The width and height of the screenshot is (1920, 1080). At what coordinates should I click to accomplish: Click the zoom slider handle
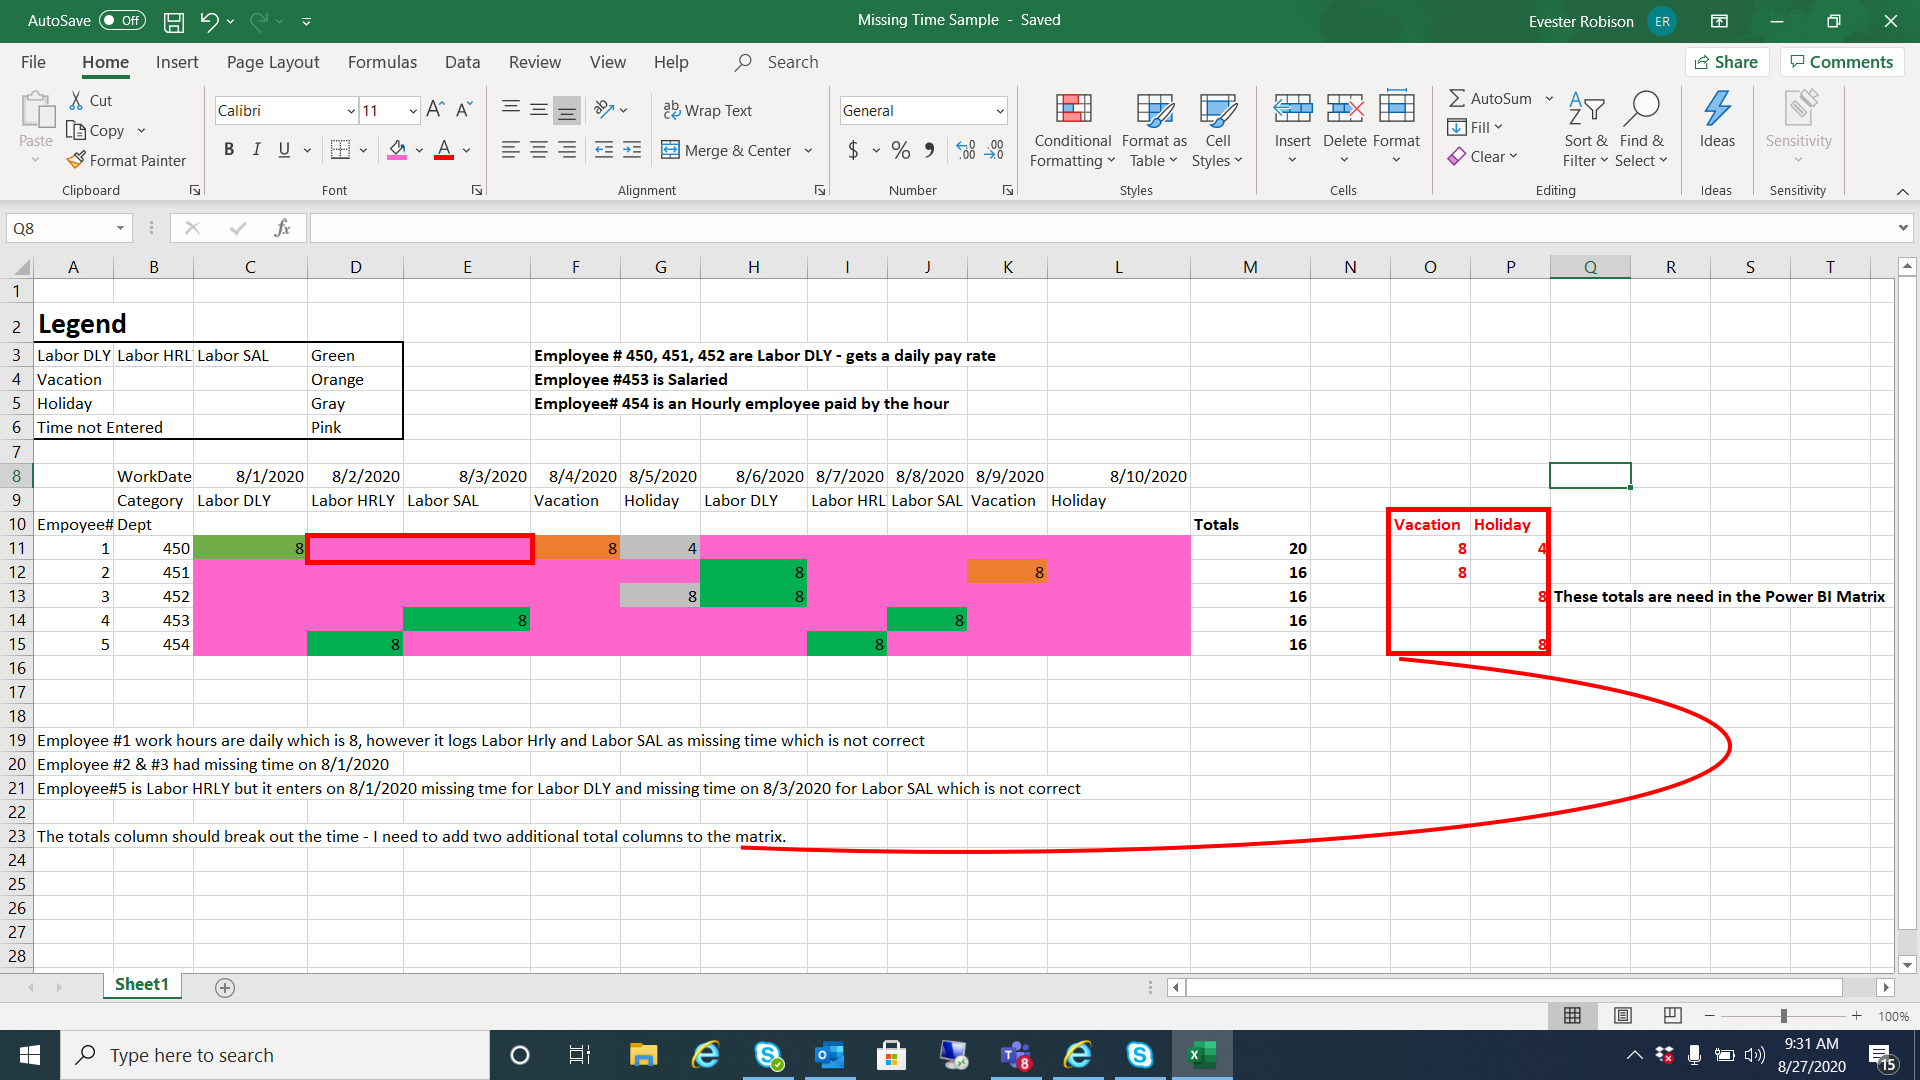click(x=1783, y=1016)
